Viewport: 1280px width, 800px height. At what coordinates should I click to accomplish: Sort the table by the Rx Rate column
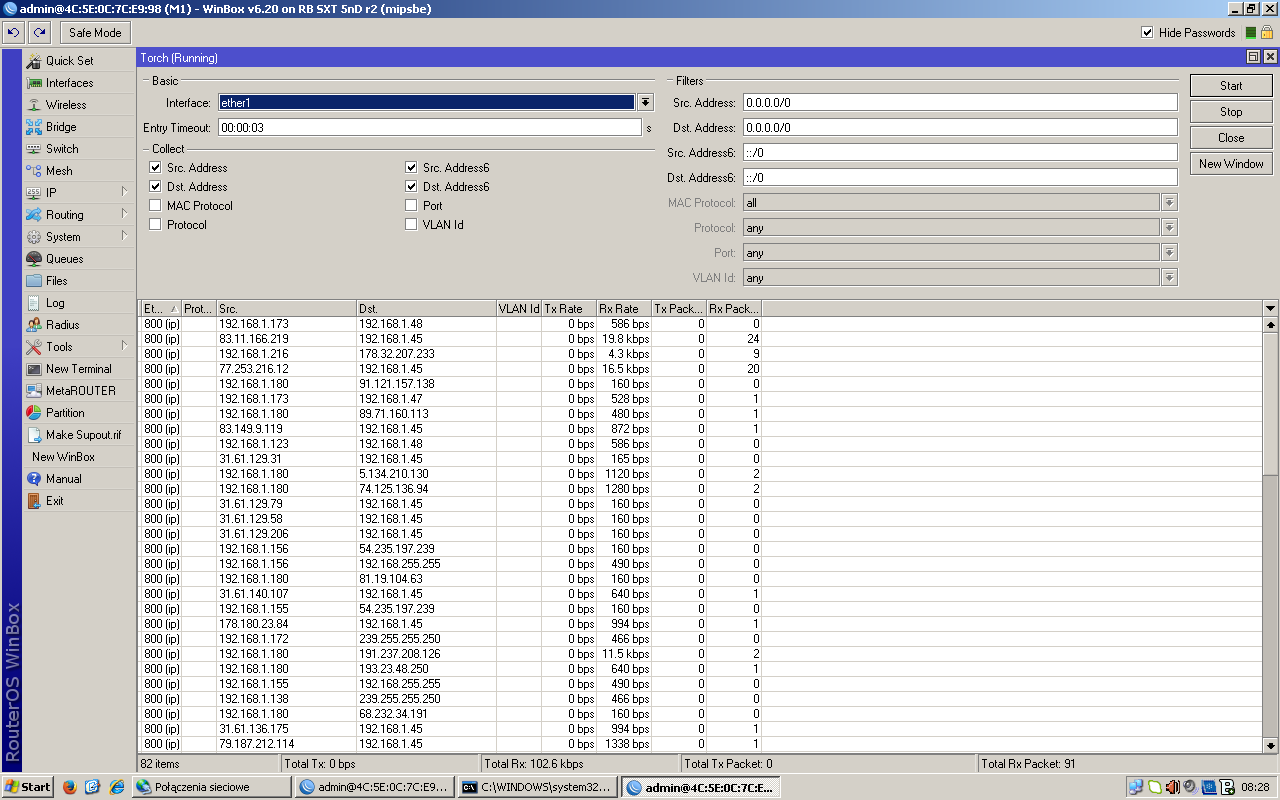(x=624, y=309)
